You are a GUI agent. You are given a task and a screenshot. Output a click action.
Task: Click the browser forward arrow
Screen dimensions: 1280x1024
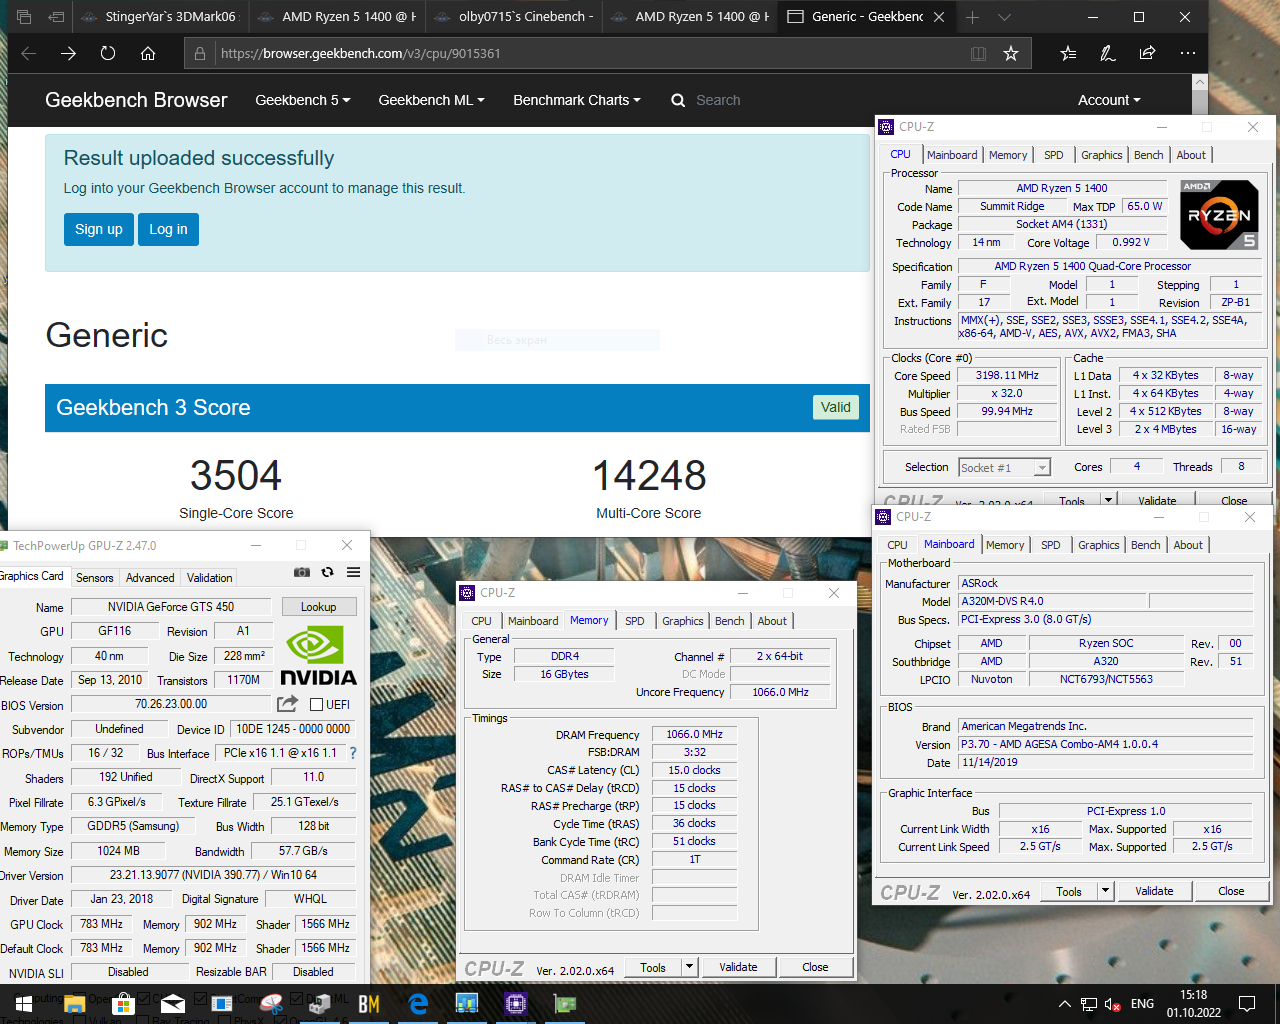click(x=68, y=53)
